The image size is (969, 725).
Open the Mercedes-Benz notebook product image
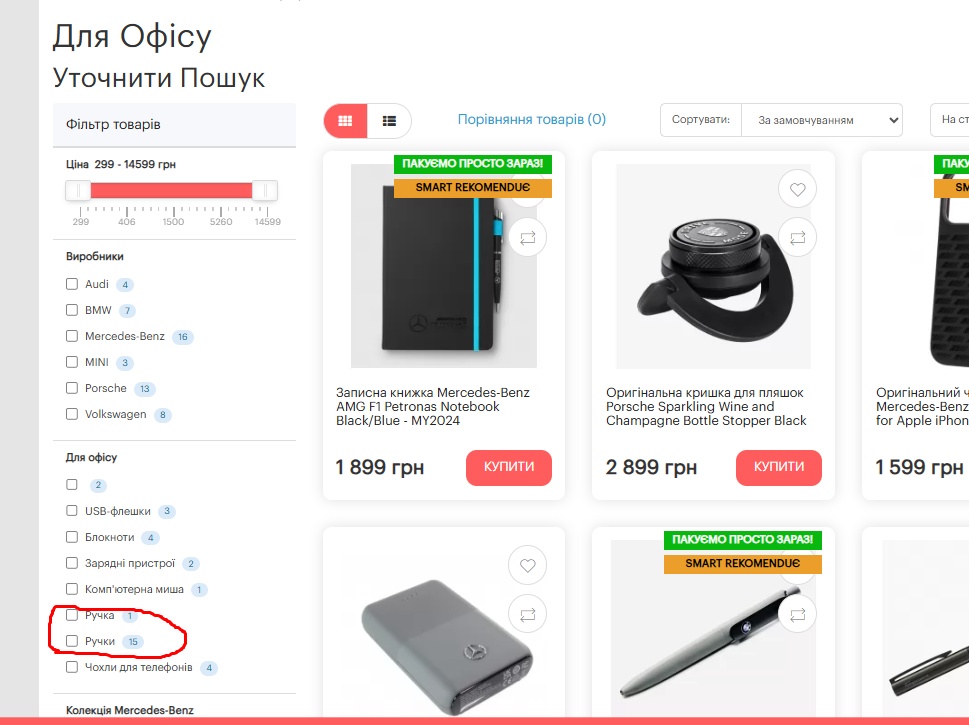[x=444, y=266]
